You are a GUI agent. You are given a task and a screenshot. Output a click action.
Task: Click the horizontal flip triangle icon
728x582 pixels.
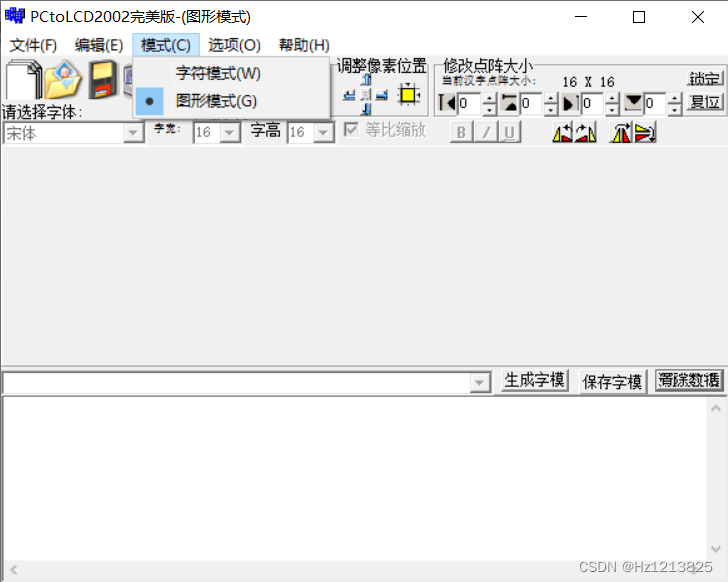(x=621, y=133)
